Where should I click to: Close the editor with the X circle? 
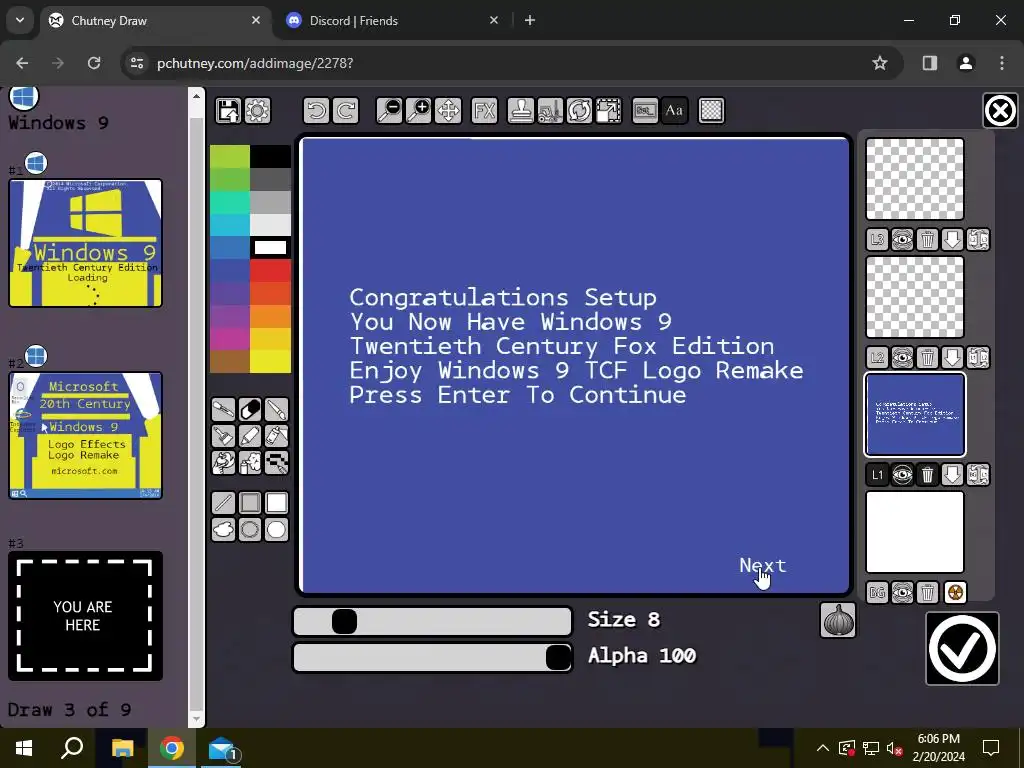(x=1000, y=110)
